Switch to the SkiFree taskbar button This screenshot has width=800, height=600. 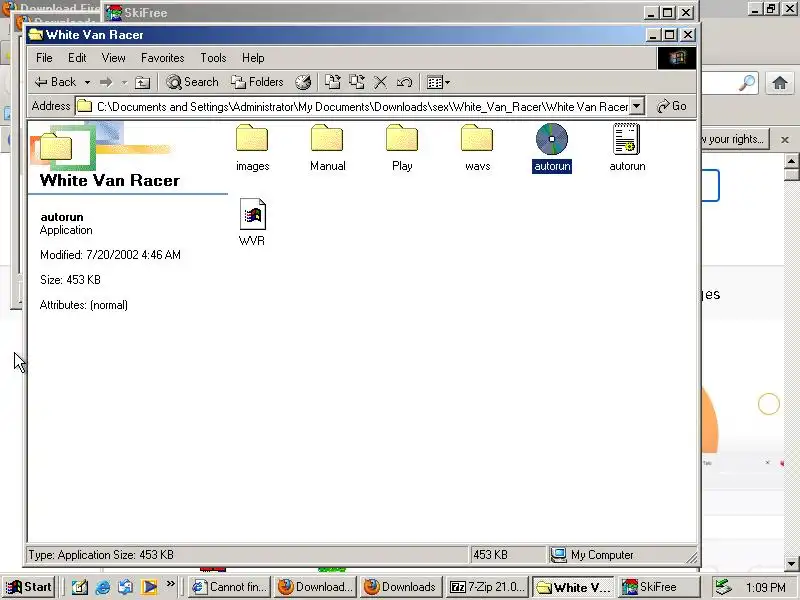tap(658, 587)
